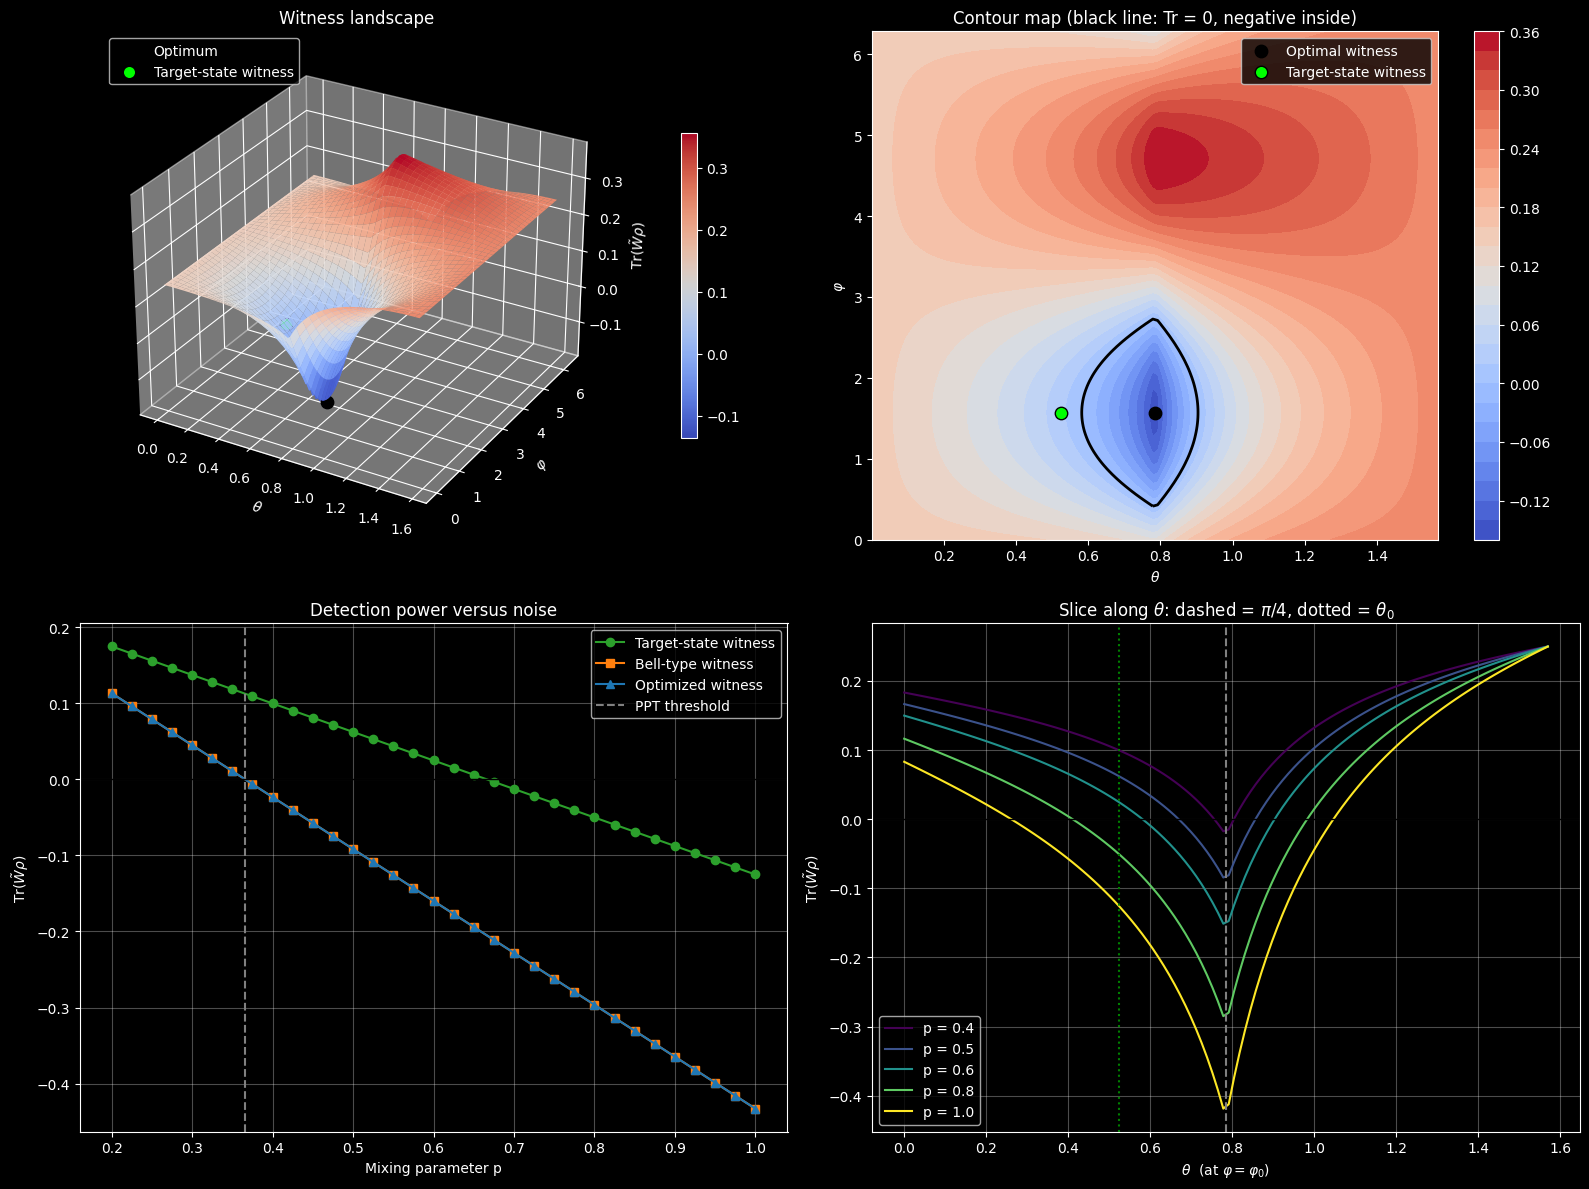Click the slice plot title mentioning dashed and dotted
This screenshot has height=1189, width=1589.
pyautogui.click(x=1226, y=610)
